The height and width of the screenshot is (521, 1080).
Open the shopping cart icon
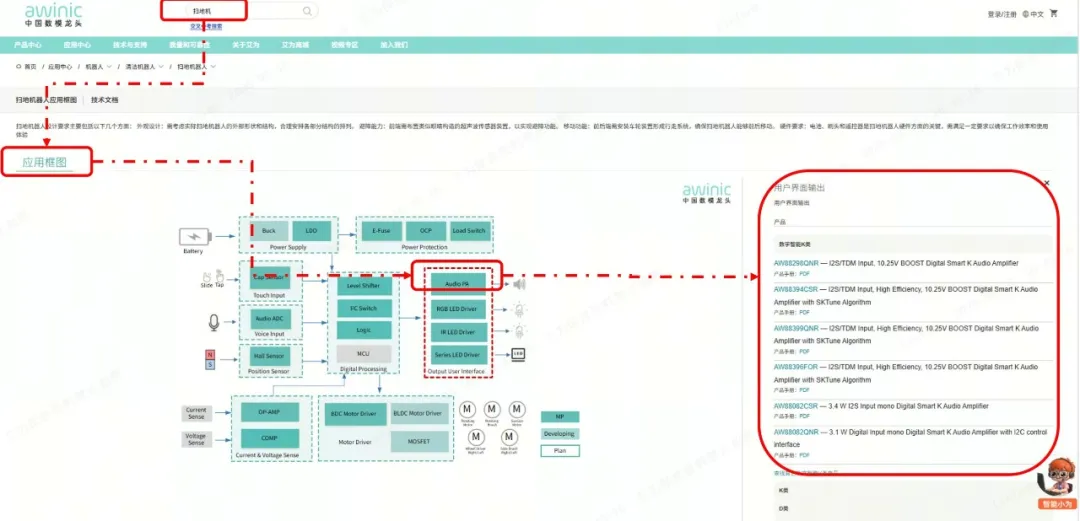[1053, 14]
